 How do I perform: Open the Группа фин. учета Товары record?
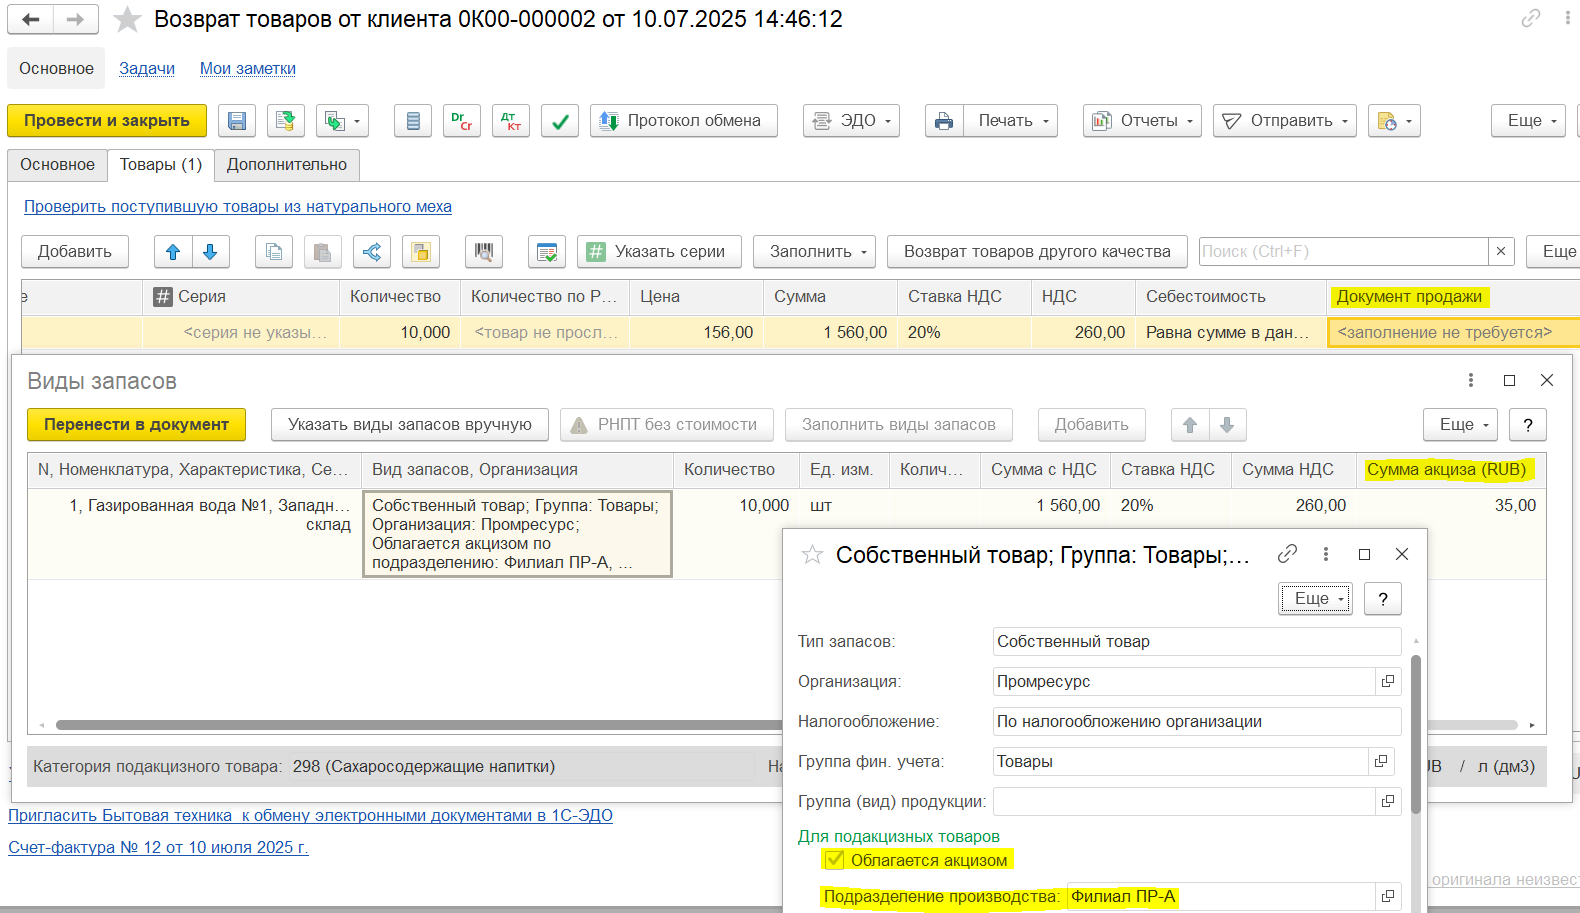pos(1381,761)
